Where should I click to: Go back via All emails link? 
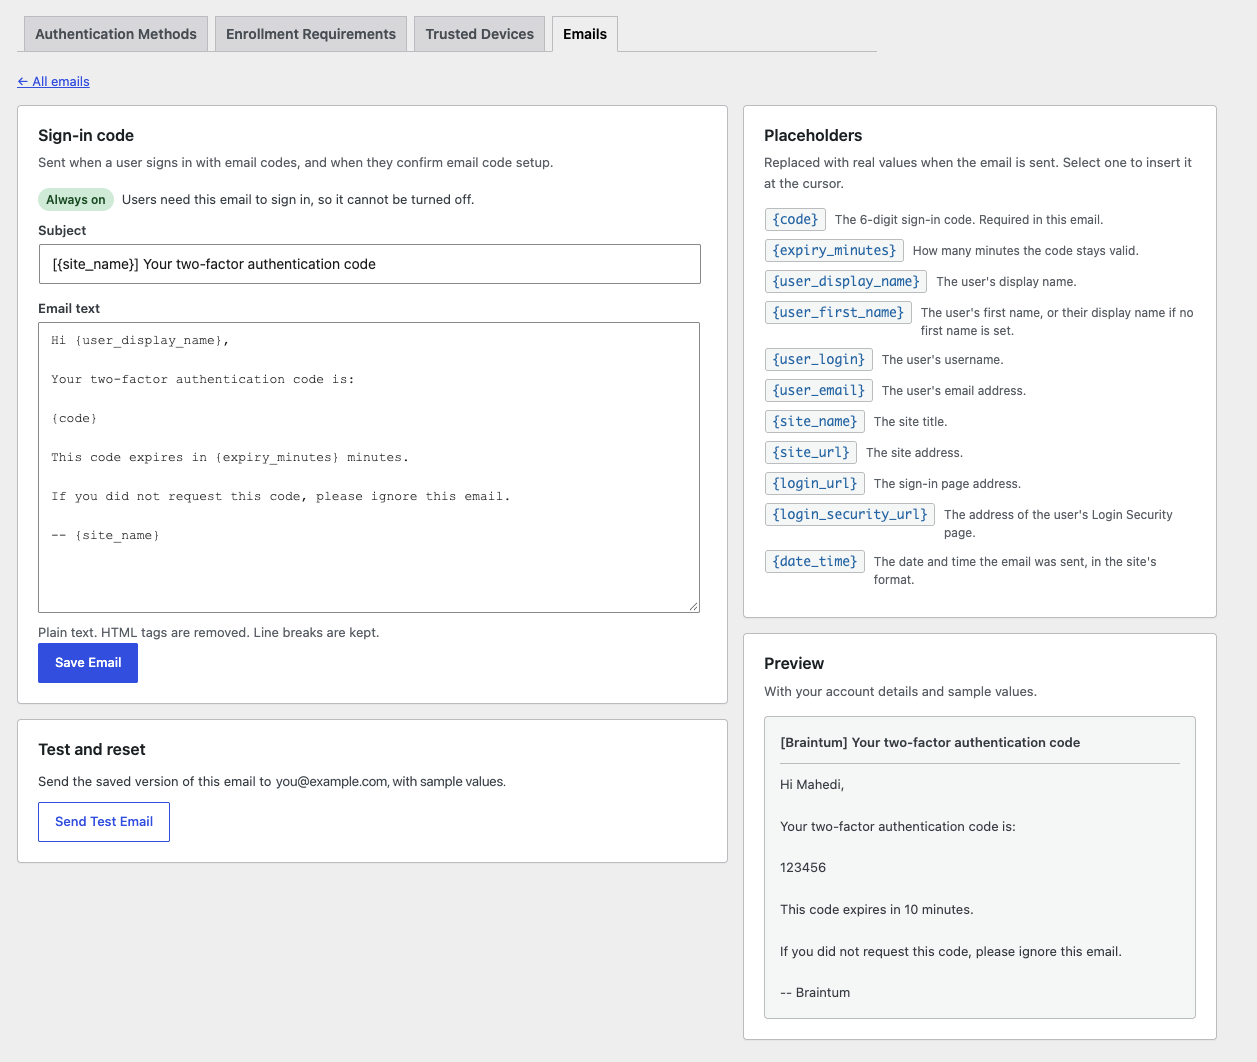coord(53,82)
